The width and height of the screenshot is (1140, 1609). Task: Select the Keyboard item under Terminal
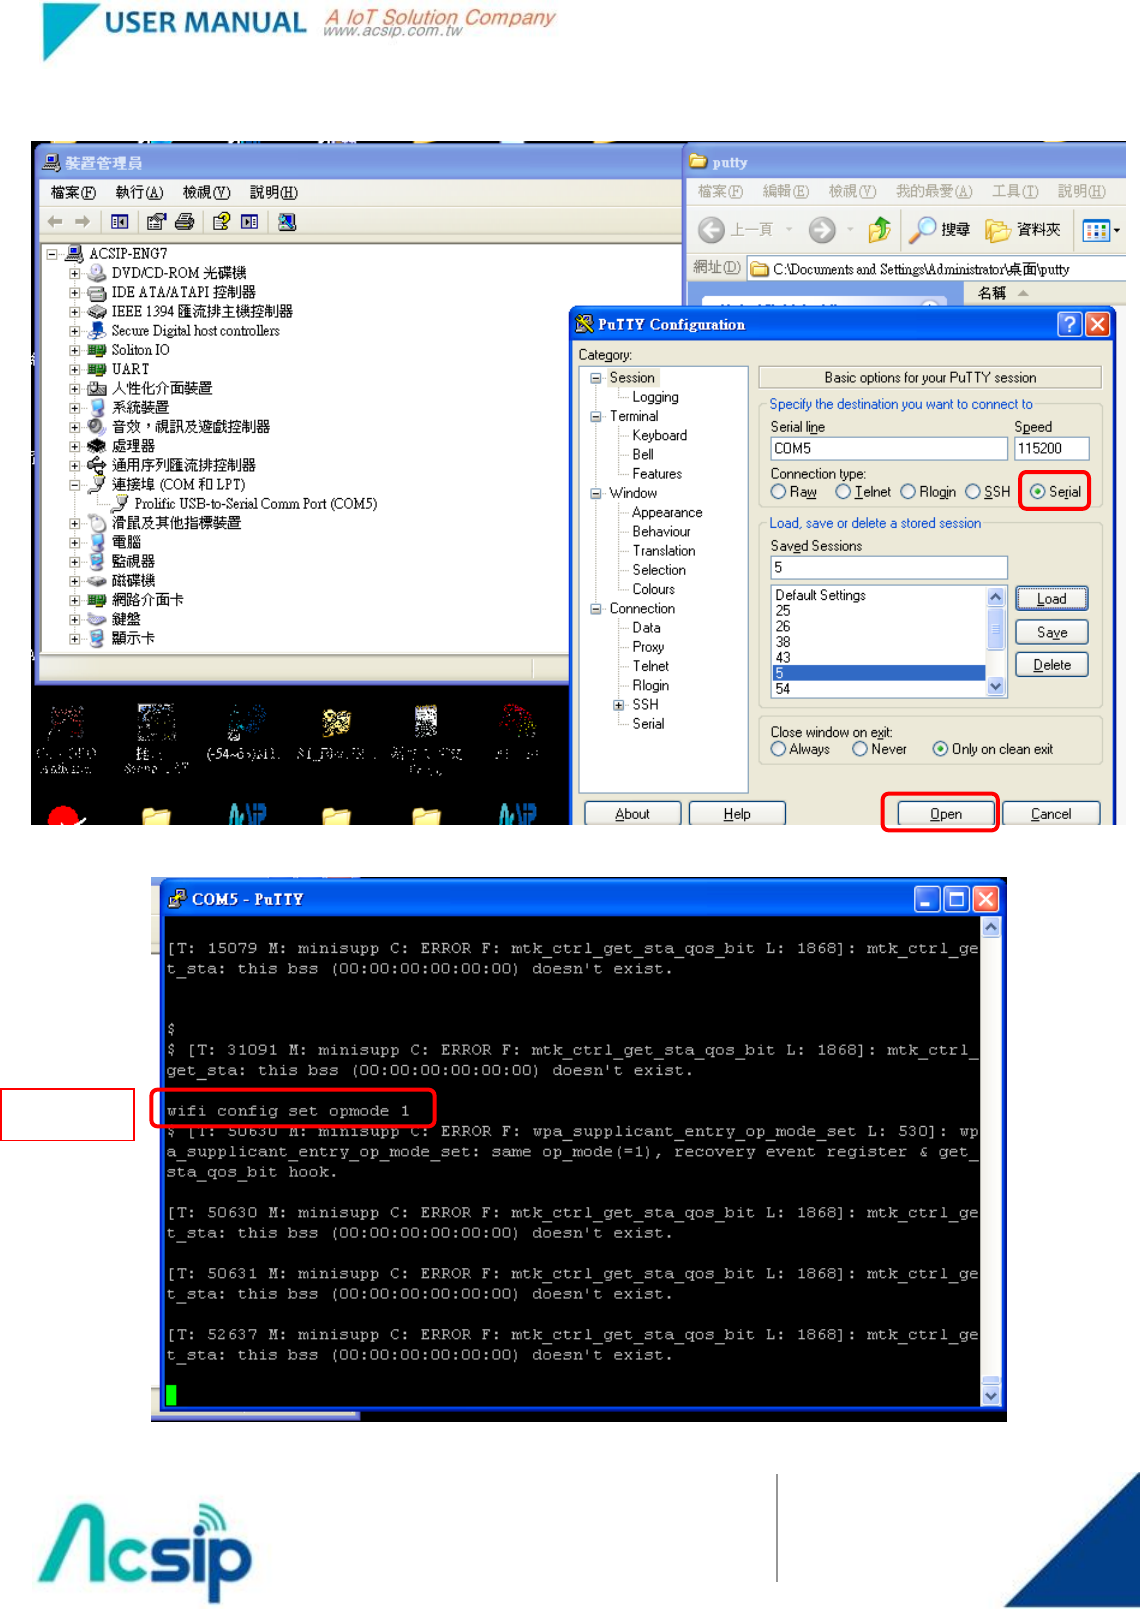(x=659, y=436)
